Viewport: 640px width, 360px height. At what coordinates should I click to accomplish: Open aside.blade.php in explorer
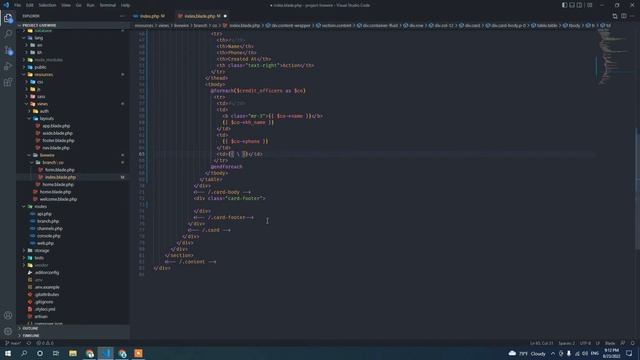pos(58,133)
